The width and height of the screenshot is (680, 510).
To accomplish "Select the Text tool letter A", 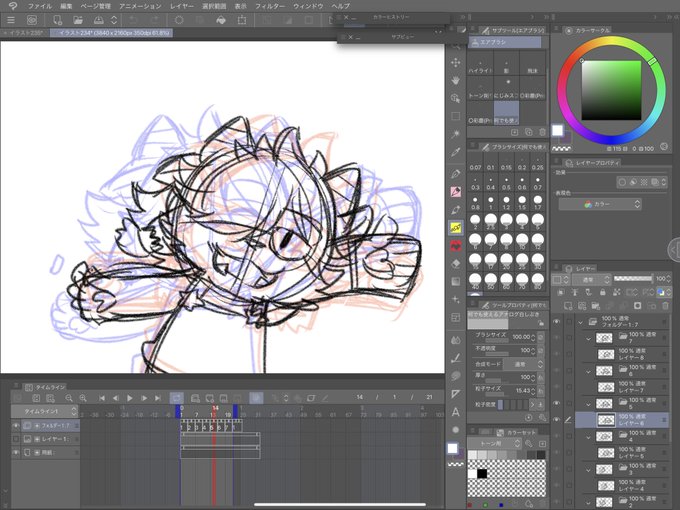I will [455, 412].
